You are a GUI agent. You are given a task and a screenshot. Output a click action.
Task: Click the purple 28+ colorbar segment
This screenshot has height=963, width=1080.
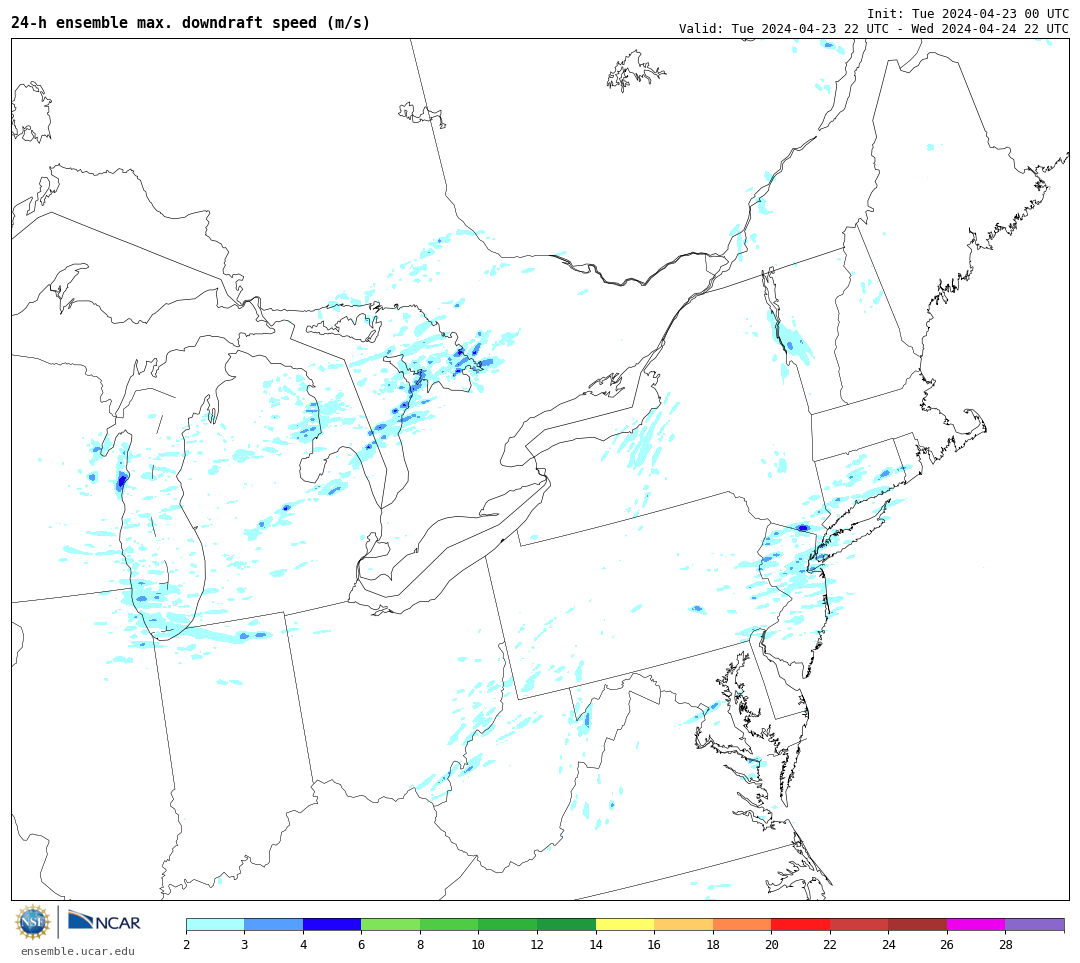[x=1035, y=924]
